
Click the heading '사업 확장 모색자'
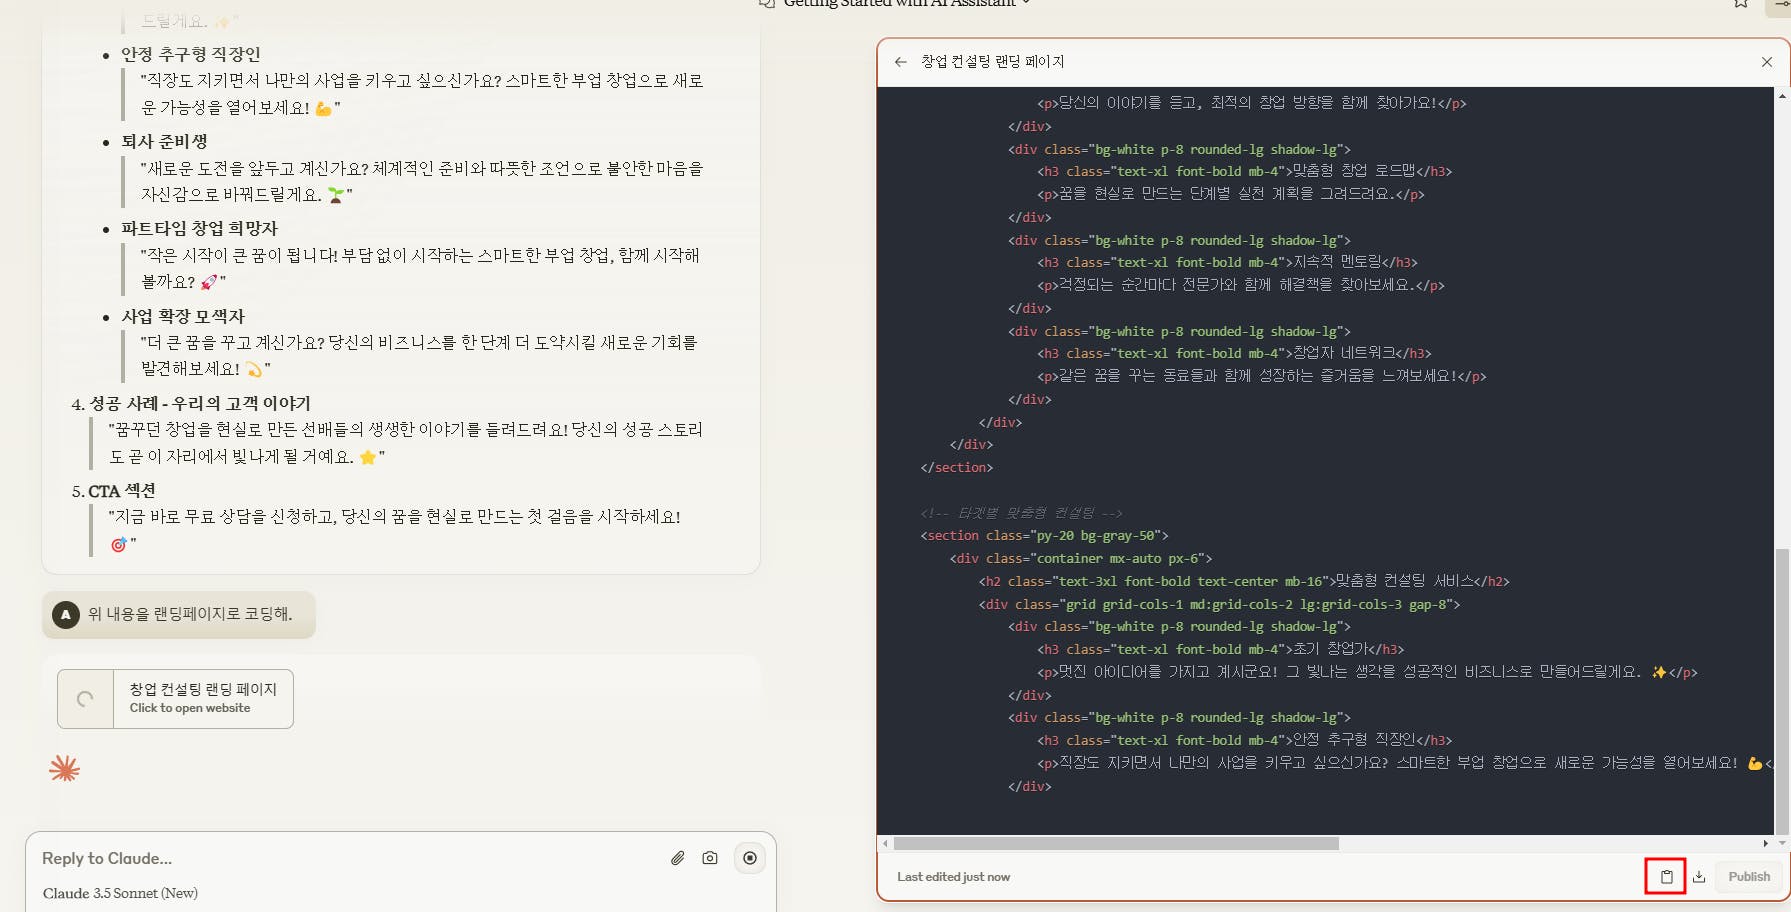click(x=183, y=316)
